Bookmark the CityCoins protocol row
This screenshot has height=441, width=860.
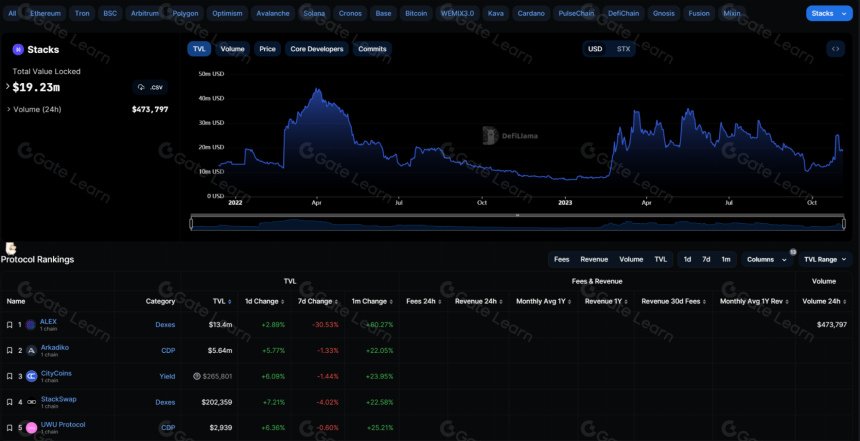click(x=9, y=376)
